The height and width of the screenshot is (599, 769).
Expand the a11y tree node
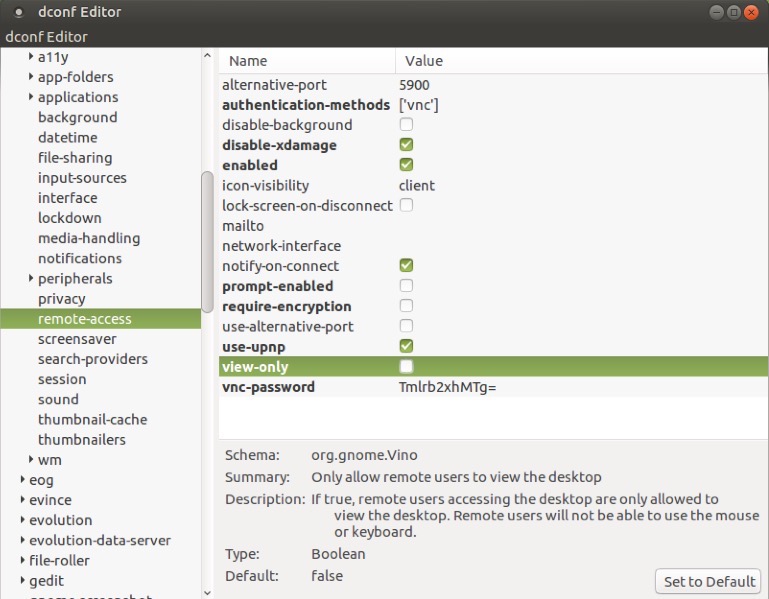point(30,57)
